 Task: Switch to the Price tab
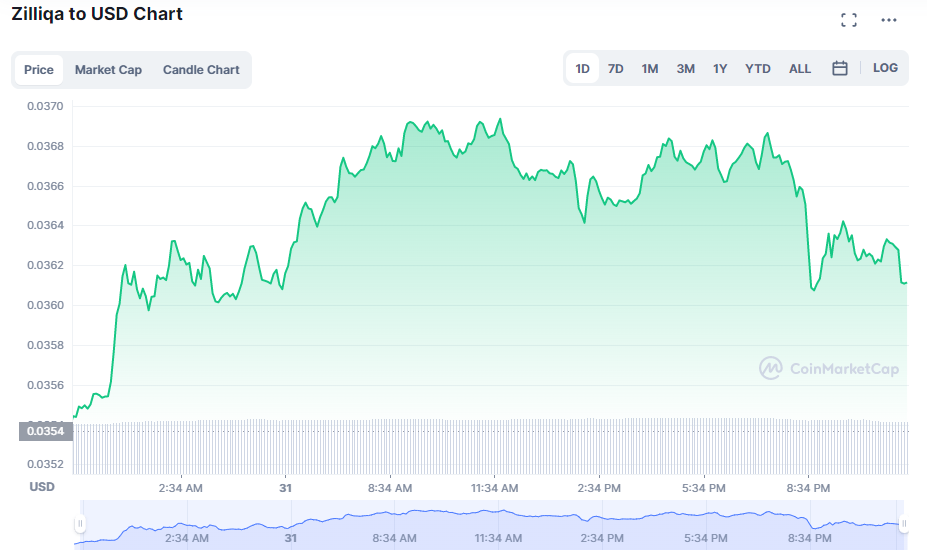tap(38, 70)
